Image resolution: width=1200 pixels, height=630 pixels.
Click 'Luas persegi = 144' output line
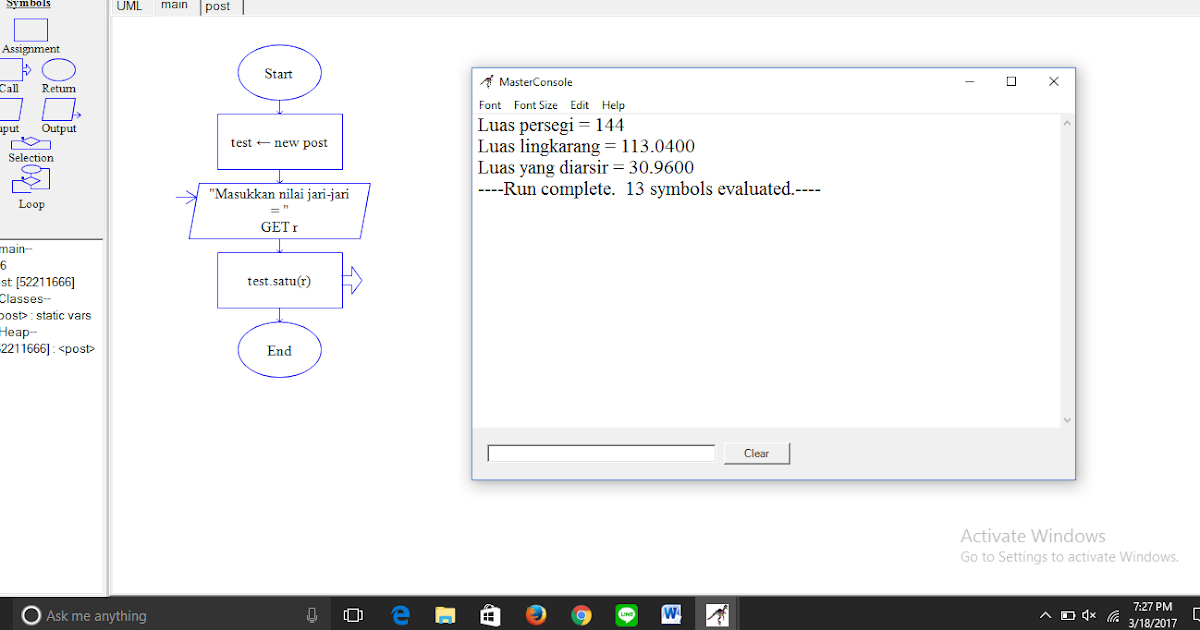coord(551,125)
